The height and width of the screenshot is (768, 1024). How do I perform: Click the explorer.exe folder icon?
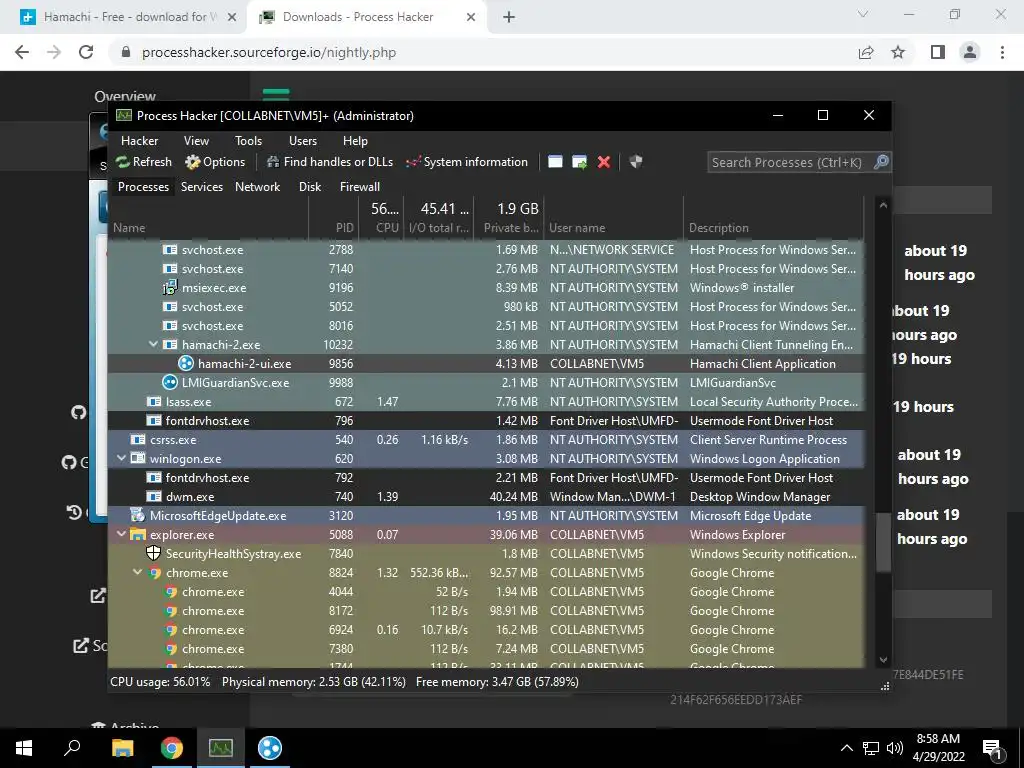coord(137,534)
